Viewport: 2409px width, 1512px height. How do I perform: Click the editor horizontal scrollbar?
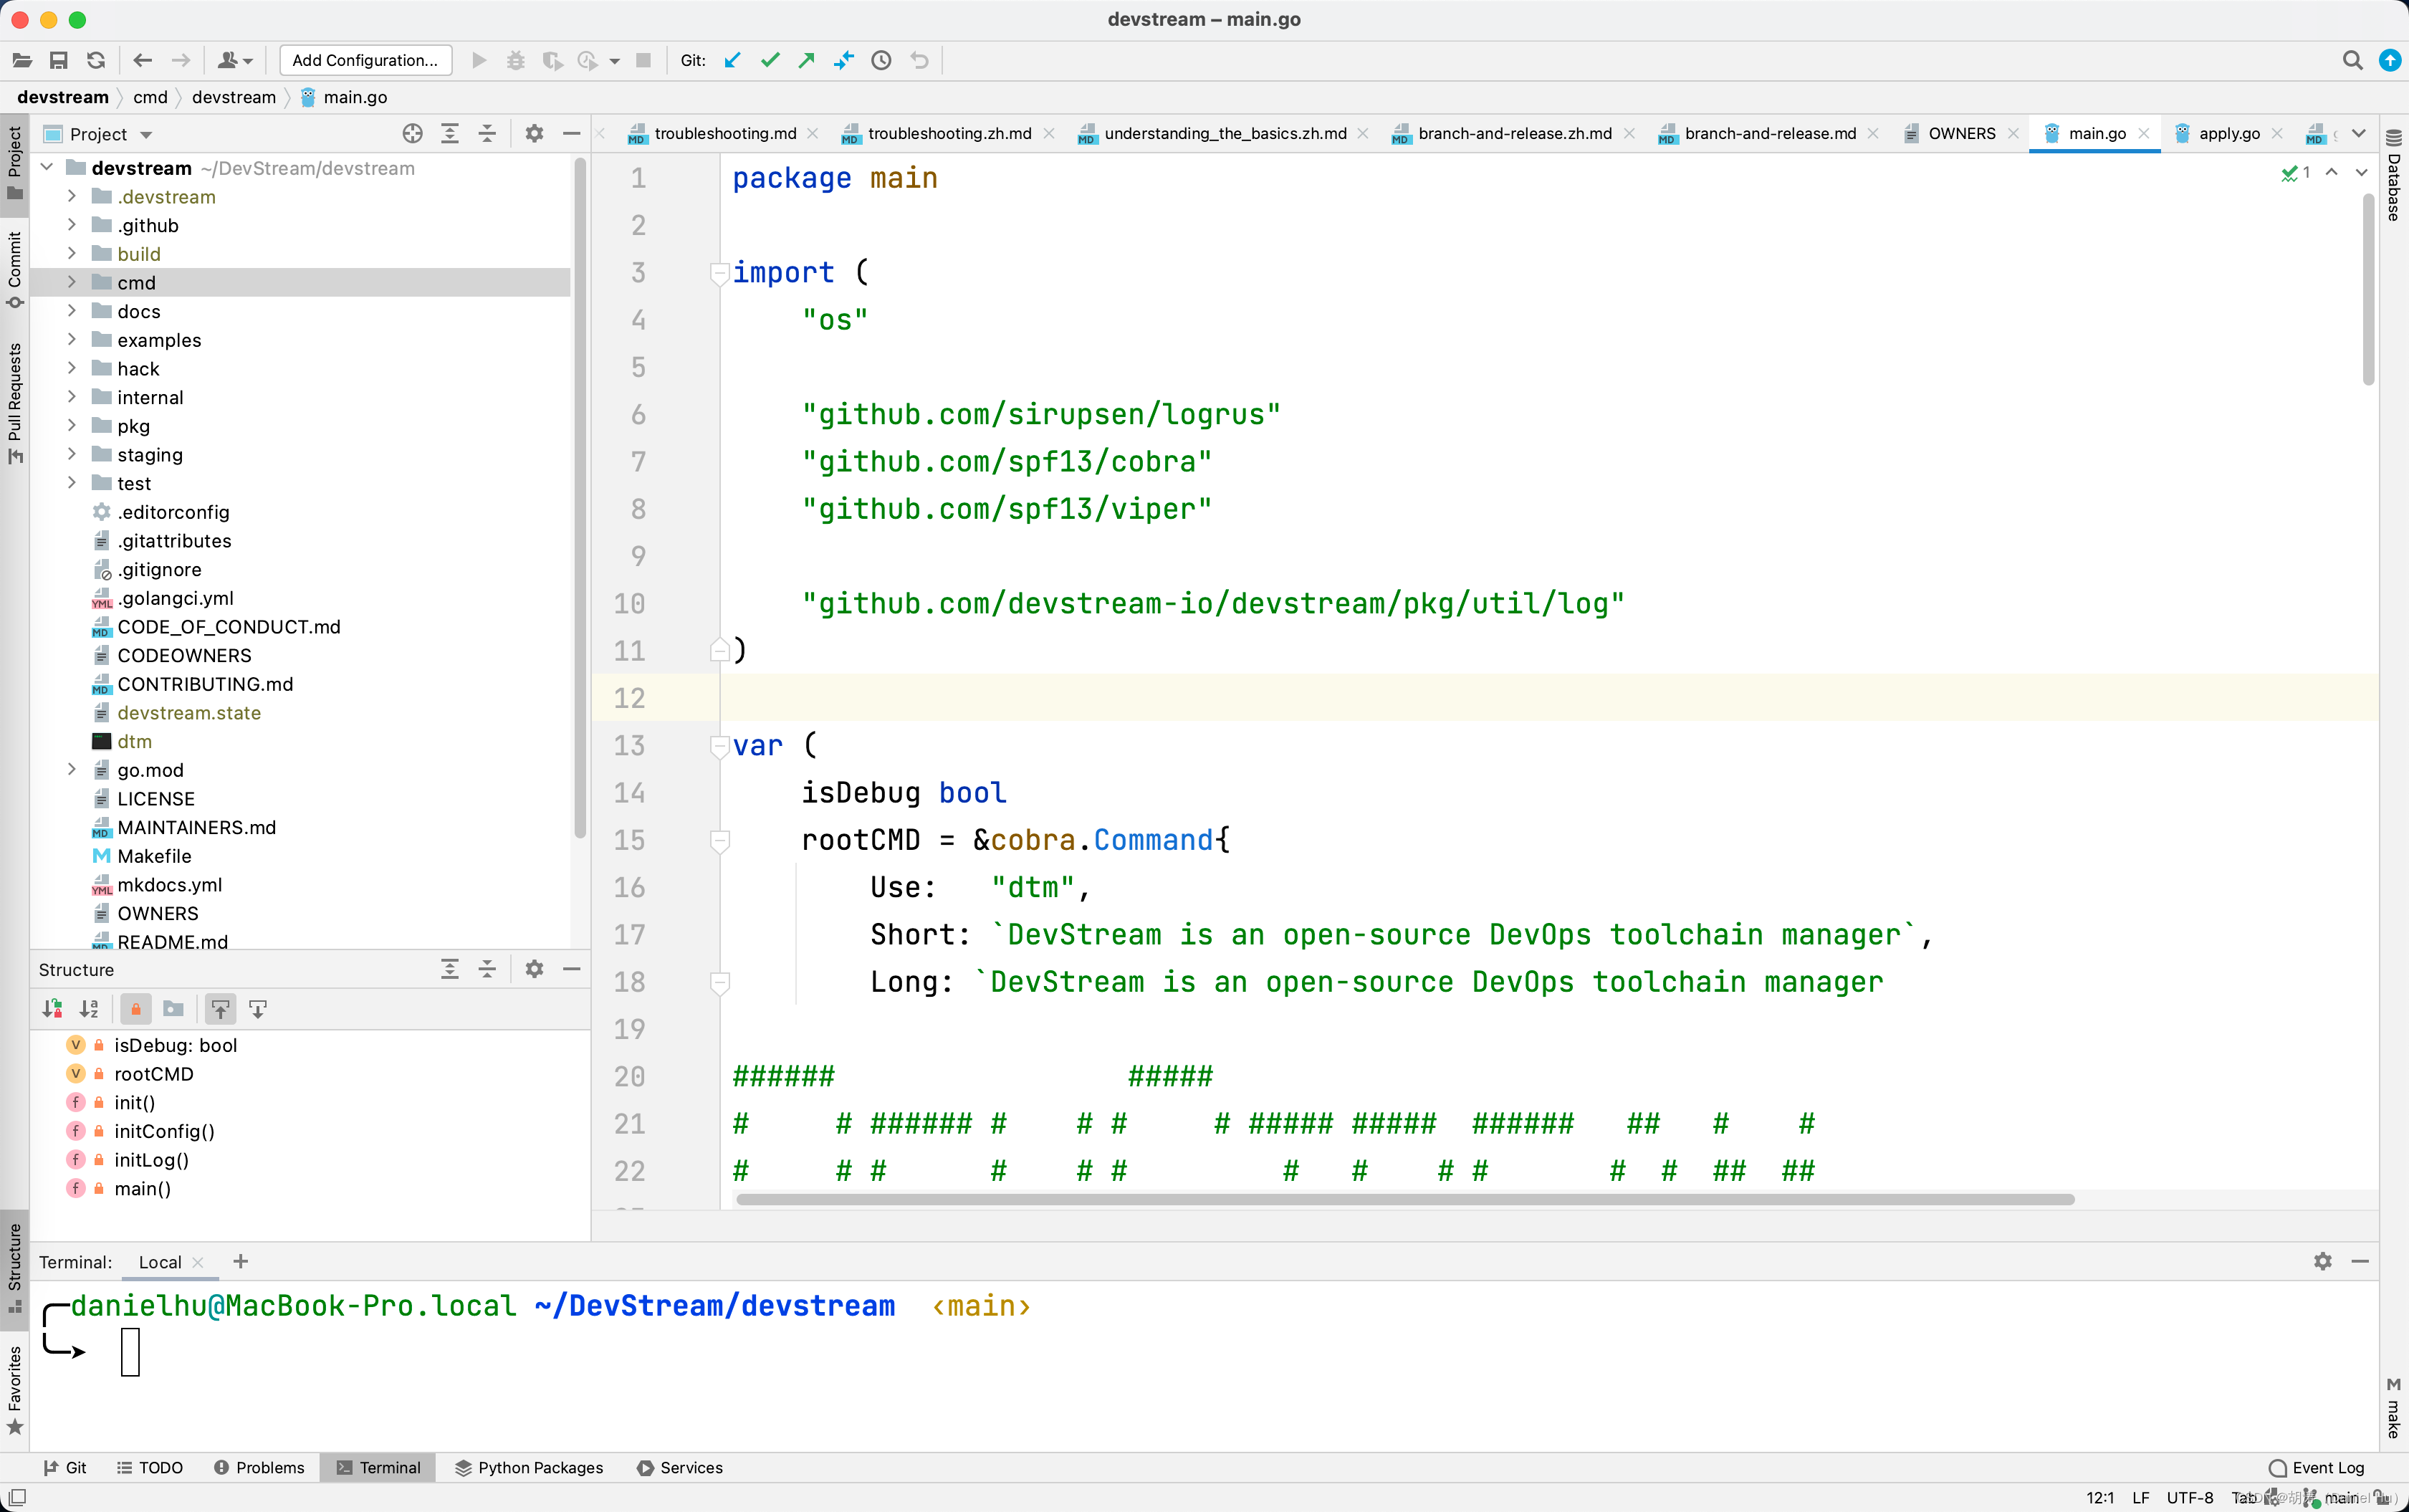pyautogui.click(x=1404, y=1199)
